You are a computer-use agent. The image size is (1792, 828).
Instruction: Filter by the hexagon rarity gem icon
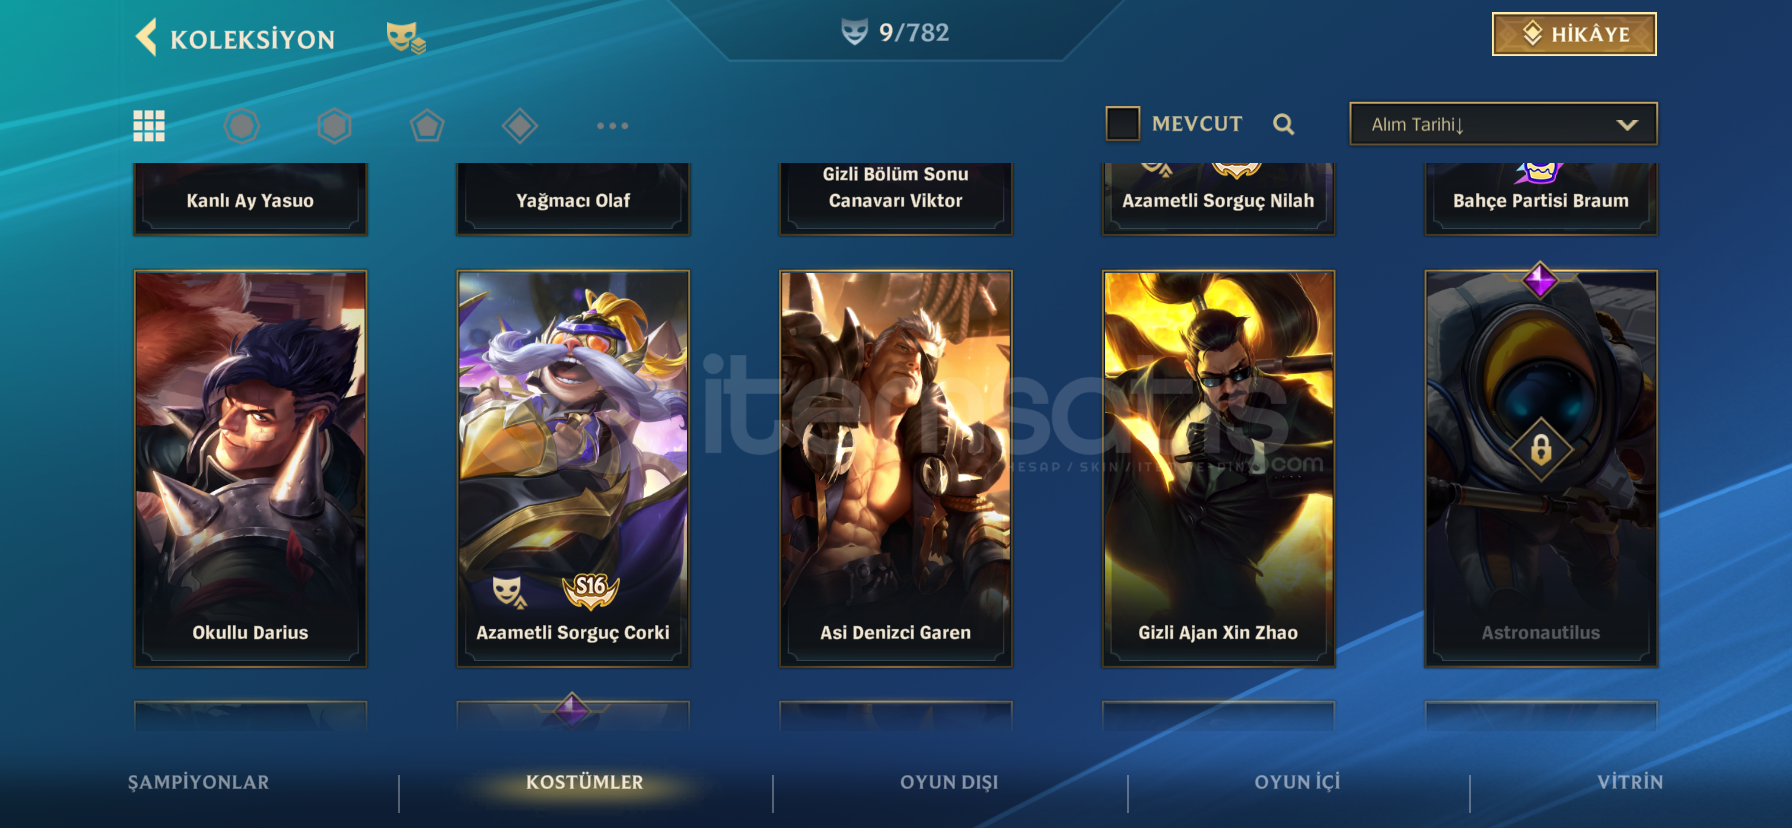coord(334,126)
